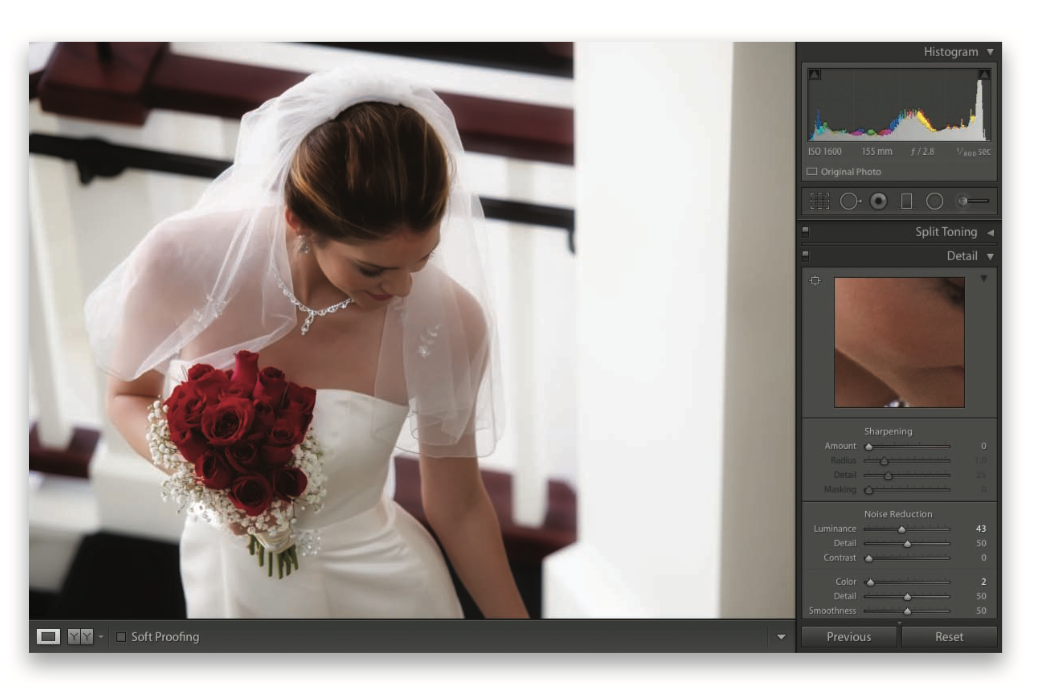
Task: Select the Crop Overlay tool
Action: click(x=820, y=202)
